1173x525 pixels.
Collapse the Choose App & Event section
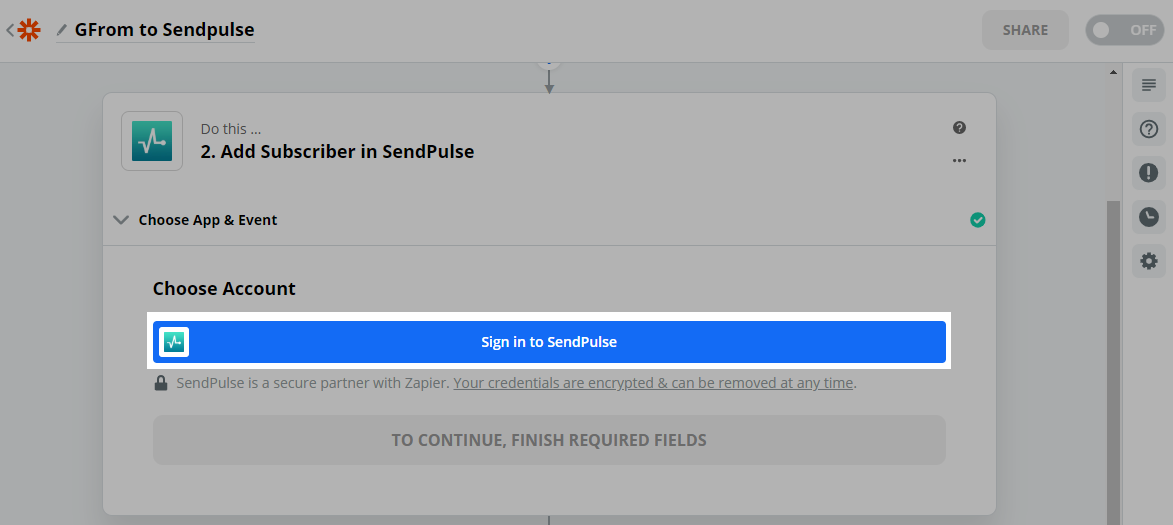click(x=121, y=220)
